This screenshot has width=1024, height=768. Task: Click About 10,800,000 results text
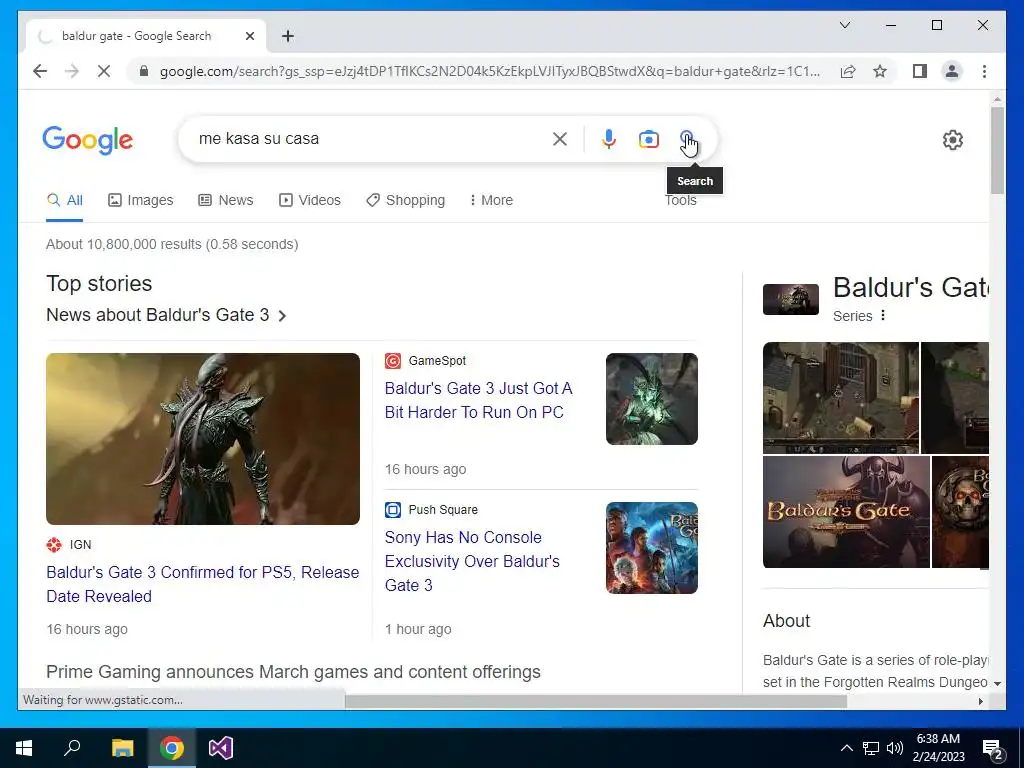point(172,244)
